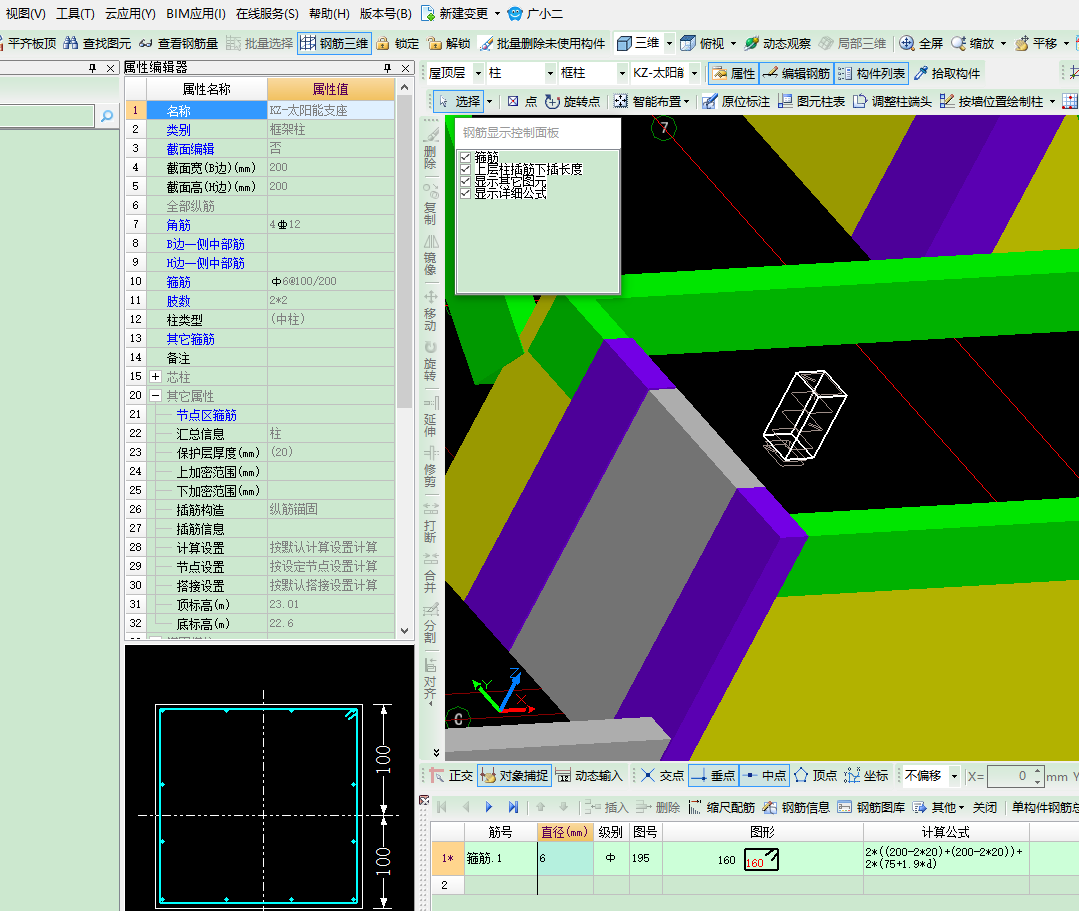This screenshot has width=1079, height=911.
Task: Click 图元柱表 tool
Action: click(811, 101)
